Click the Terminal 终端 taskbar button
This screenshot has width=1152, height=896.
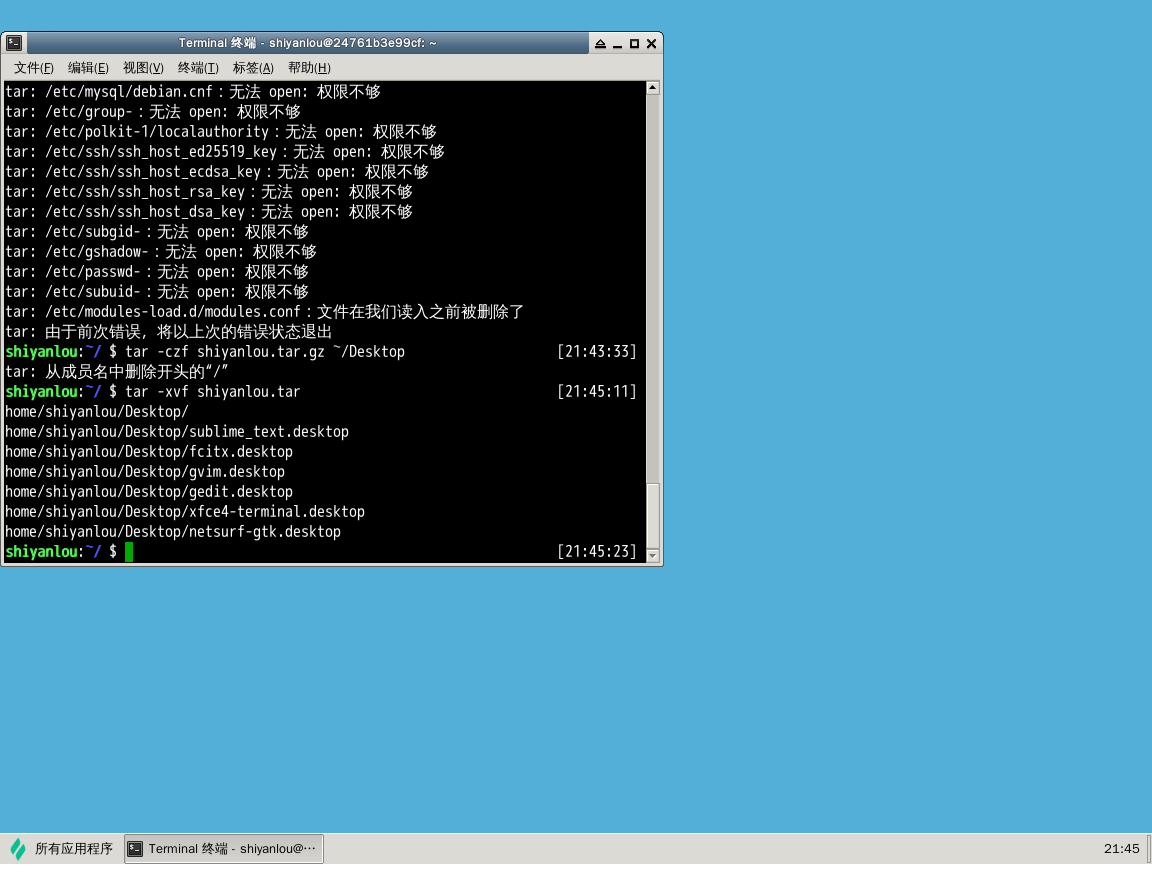point(224,849)
